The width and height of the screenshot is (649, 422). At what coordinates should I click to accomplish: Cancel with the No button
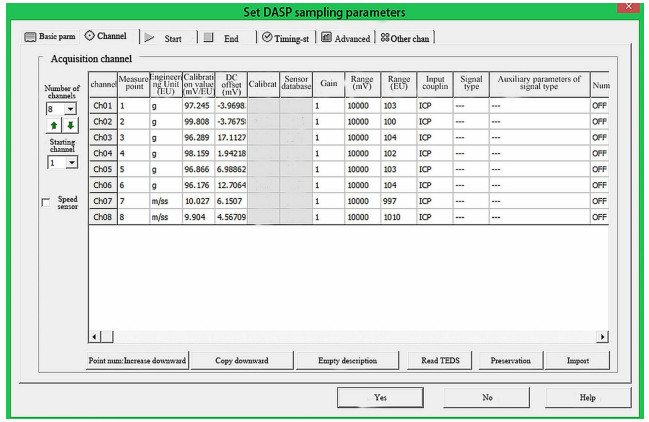coord(487,397)
